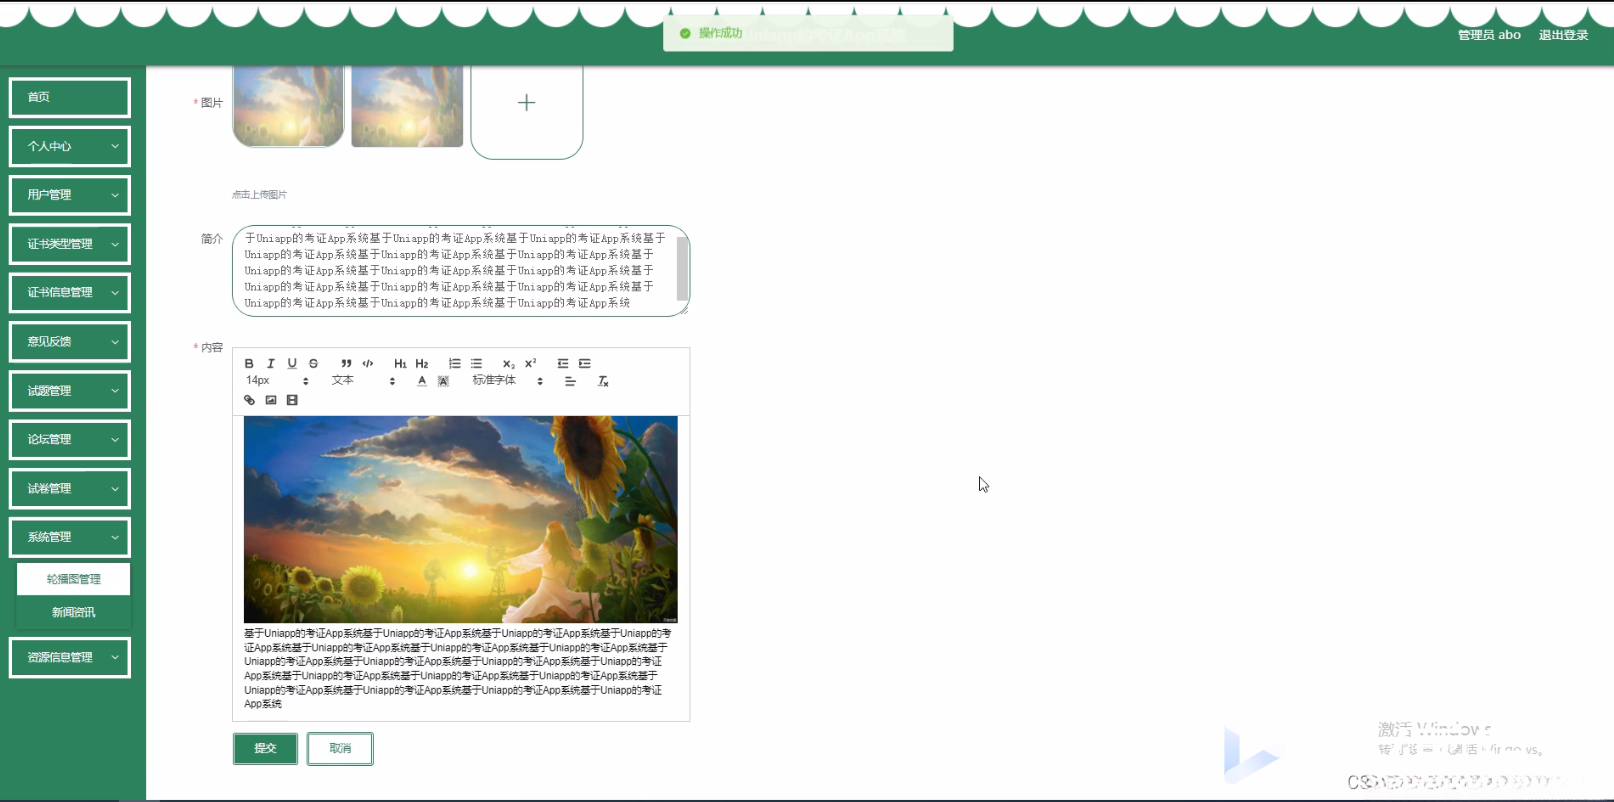1614x802 pixels.
Task: Toggle strikethrough formatting in editor
Action: pyautogui.click(x=313, y=364)
